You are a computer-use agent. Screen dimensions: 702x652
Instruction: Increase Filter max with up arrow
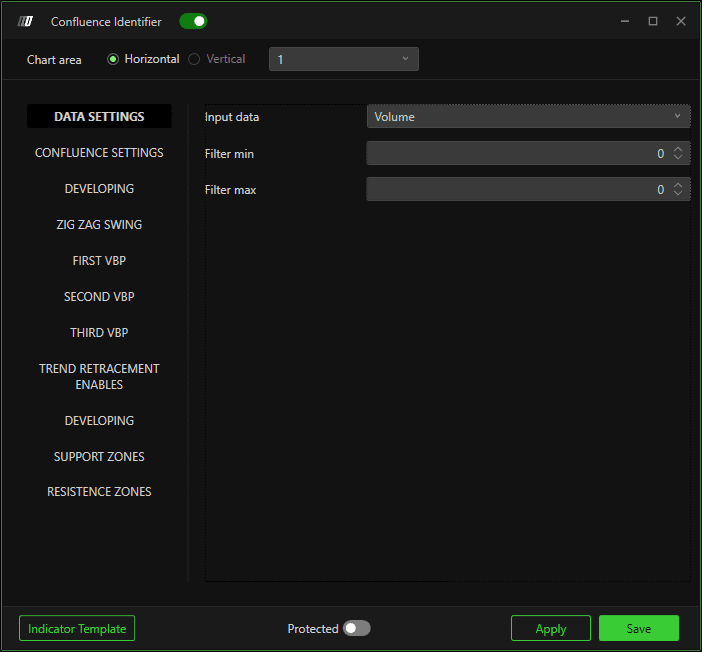point(678,184)
